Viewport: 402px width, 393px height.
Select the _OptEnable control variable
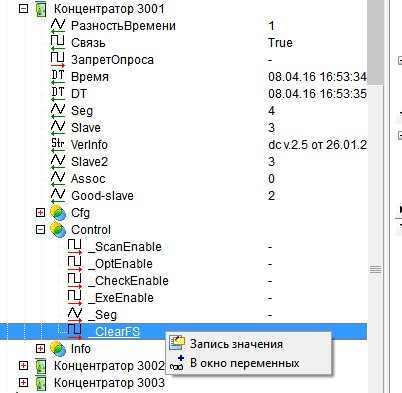click(x=120, y=264)
